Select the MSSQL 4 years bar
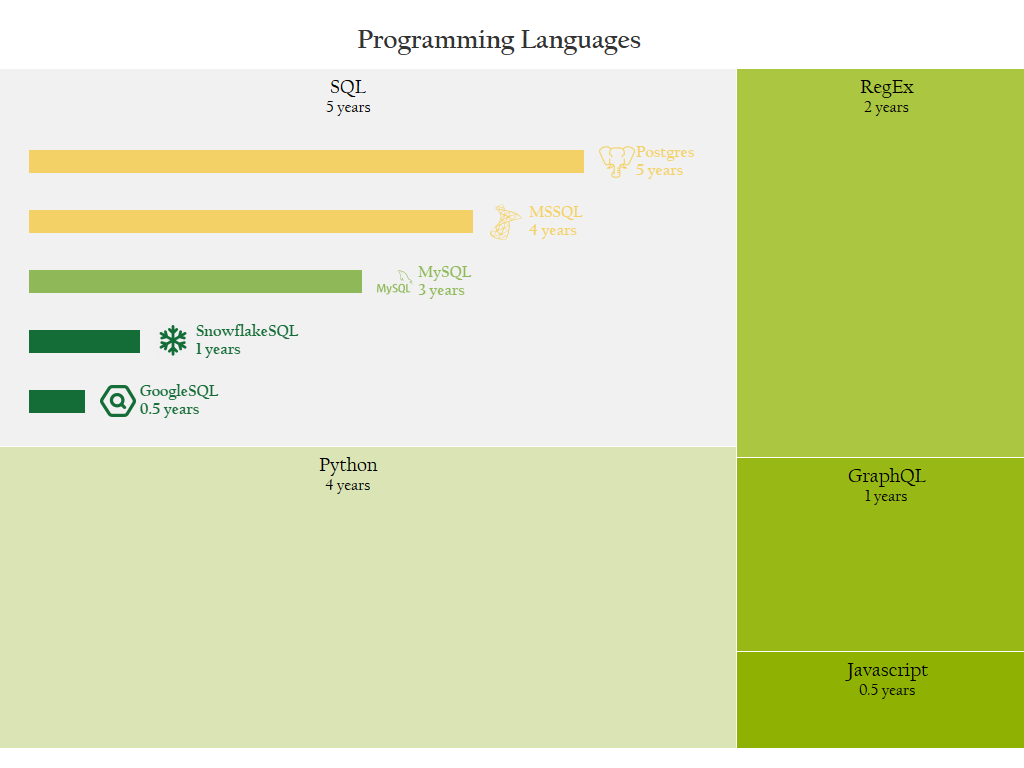This screenshot has width=1024, height=768. 251,221
